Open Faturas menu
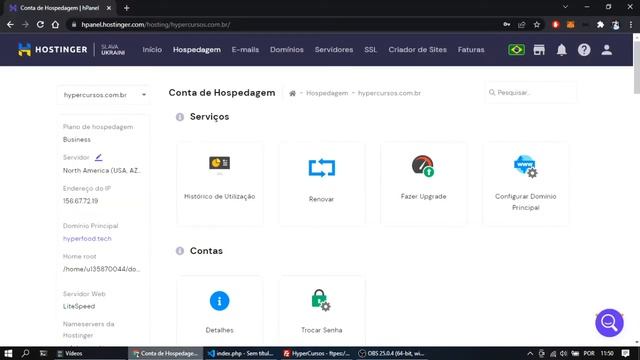Viewport: 640px width, 360px height. click(x=471, y=49)
